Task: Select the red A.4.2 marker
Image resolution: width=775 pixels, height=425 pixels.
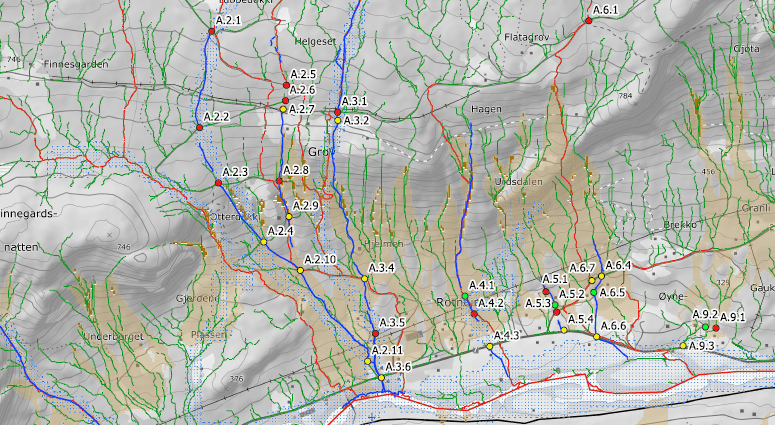Action: pos(474,314)
